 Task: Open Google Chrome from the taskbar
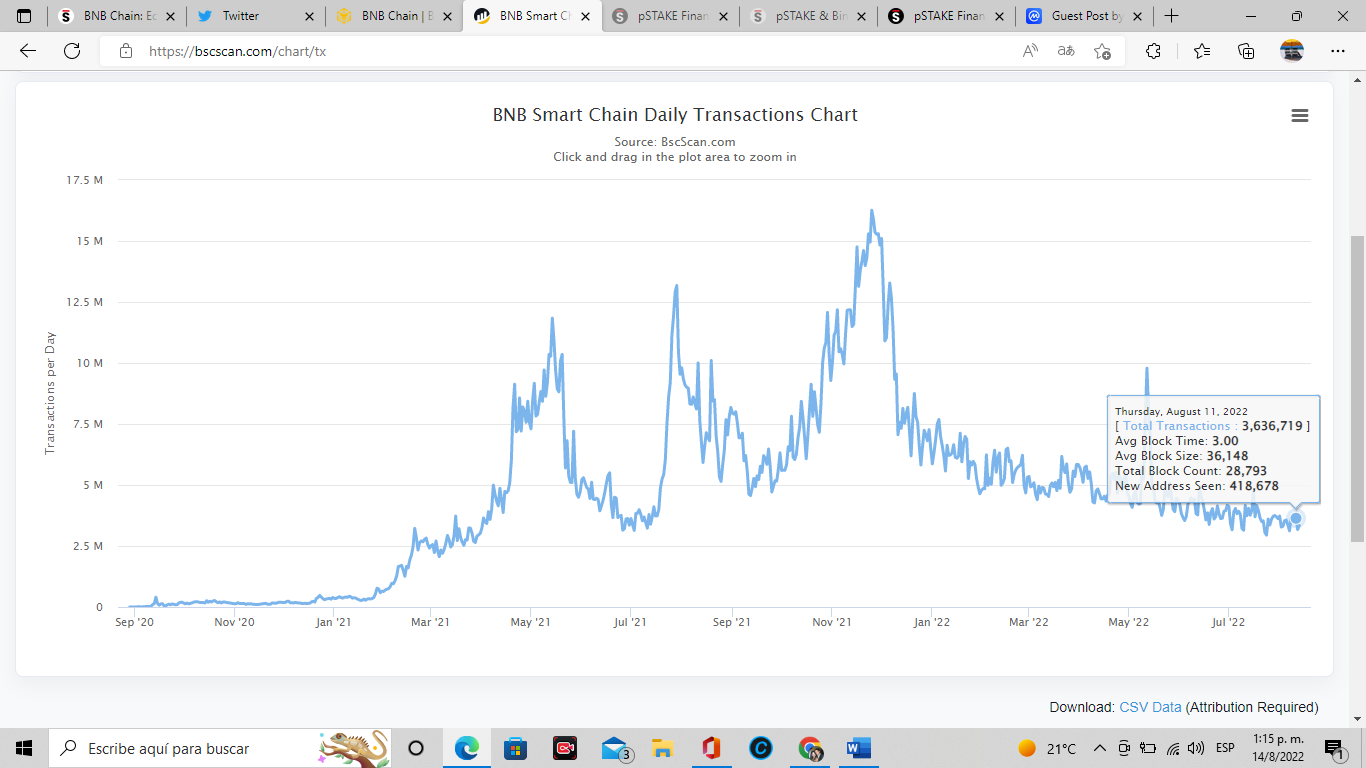tap(810, 748)
